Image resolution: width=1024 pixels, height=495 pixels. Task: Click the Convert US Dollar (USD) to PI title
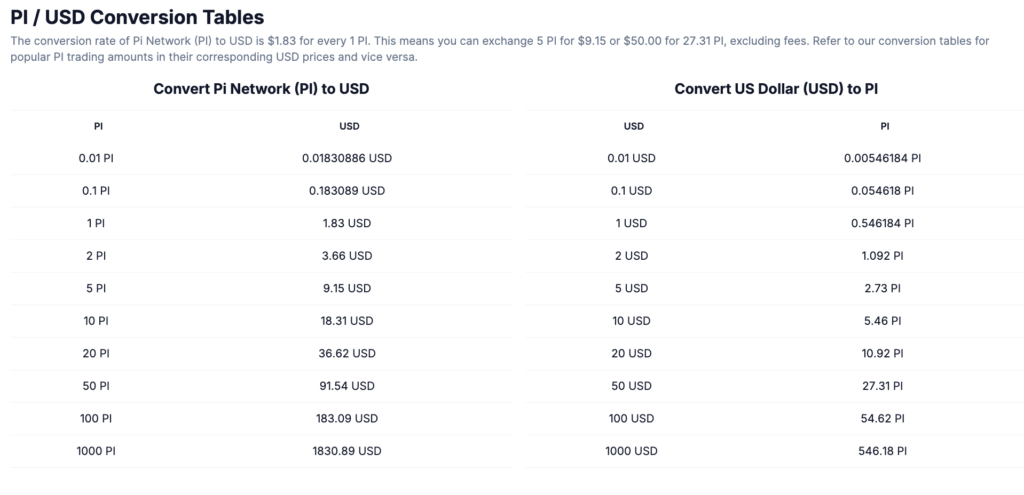776,89
